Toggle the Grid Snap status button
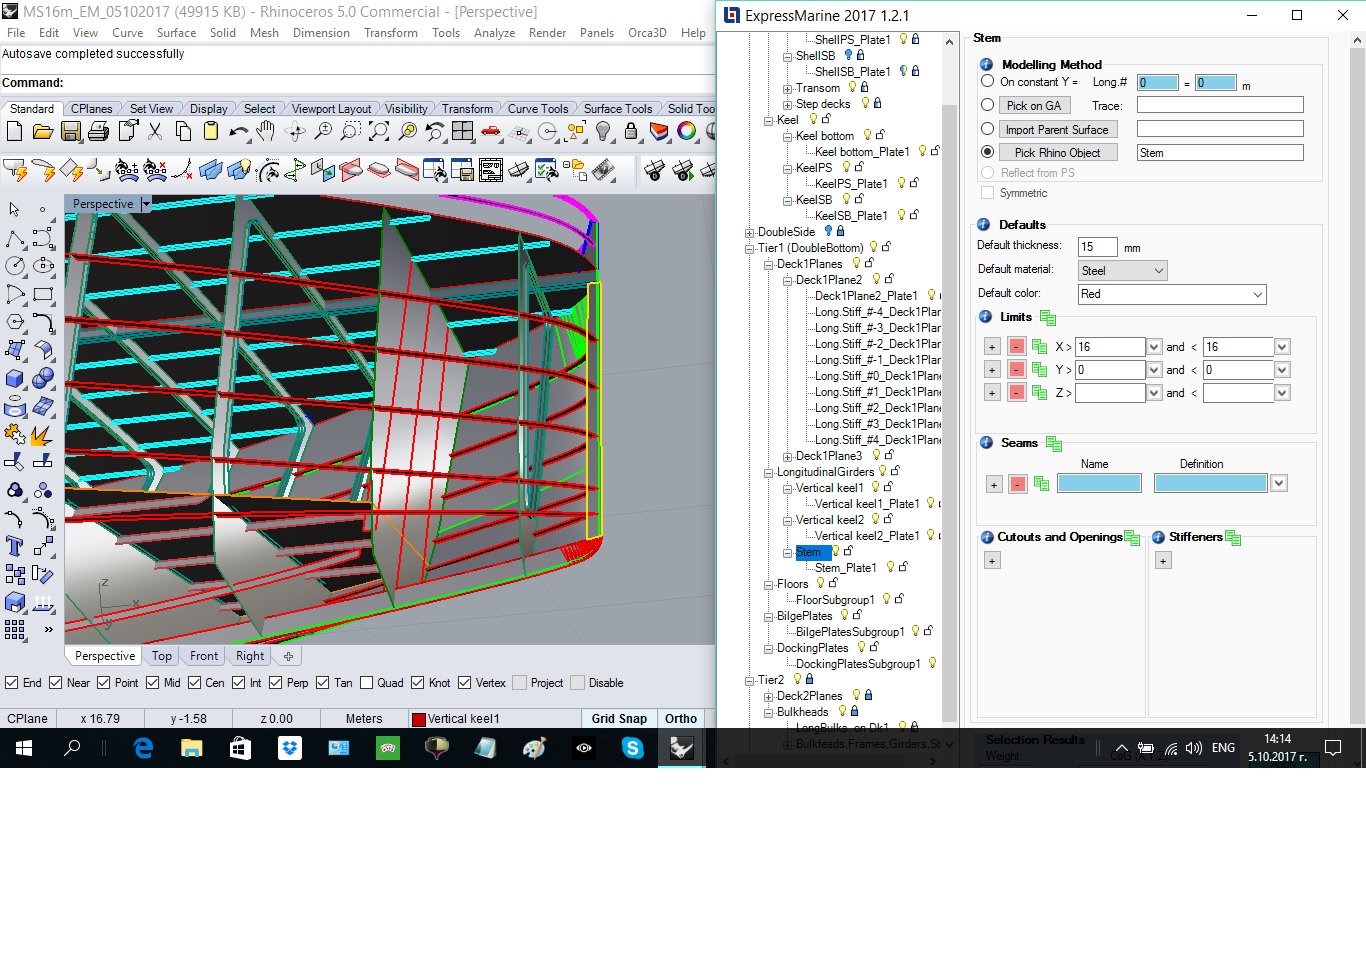 pos(619,719)
